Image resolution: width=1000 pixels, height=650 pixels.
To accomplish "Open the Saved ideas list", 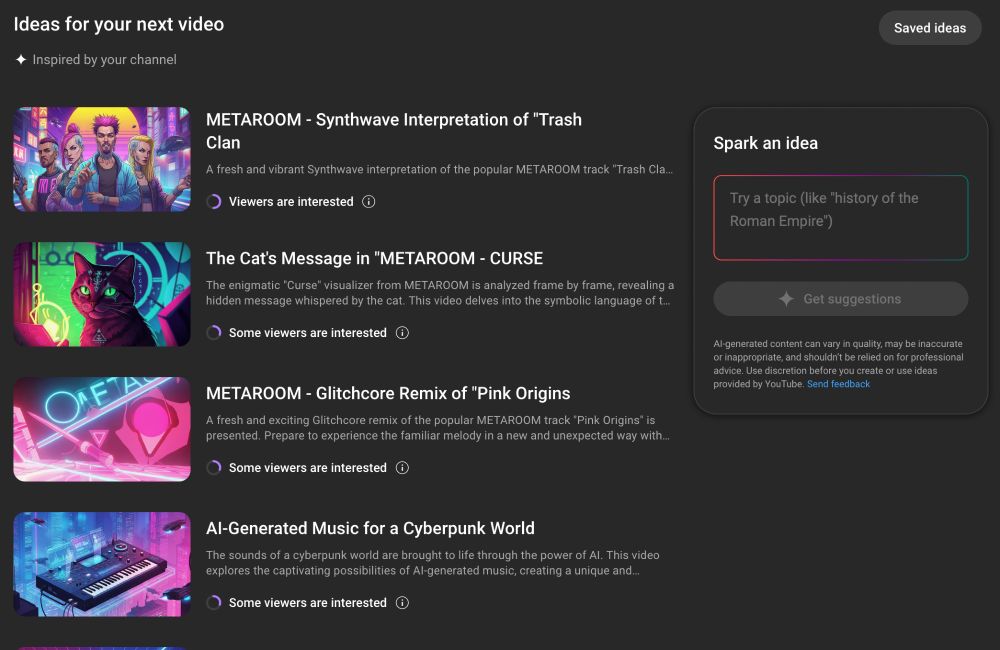I will (929, 28).
